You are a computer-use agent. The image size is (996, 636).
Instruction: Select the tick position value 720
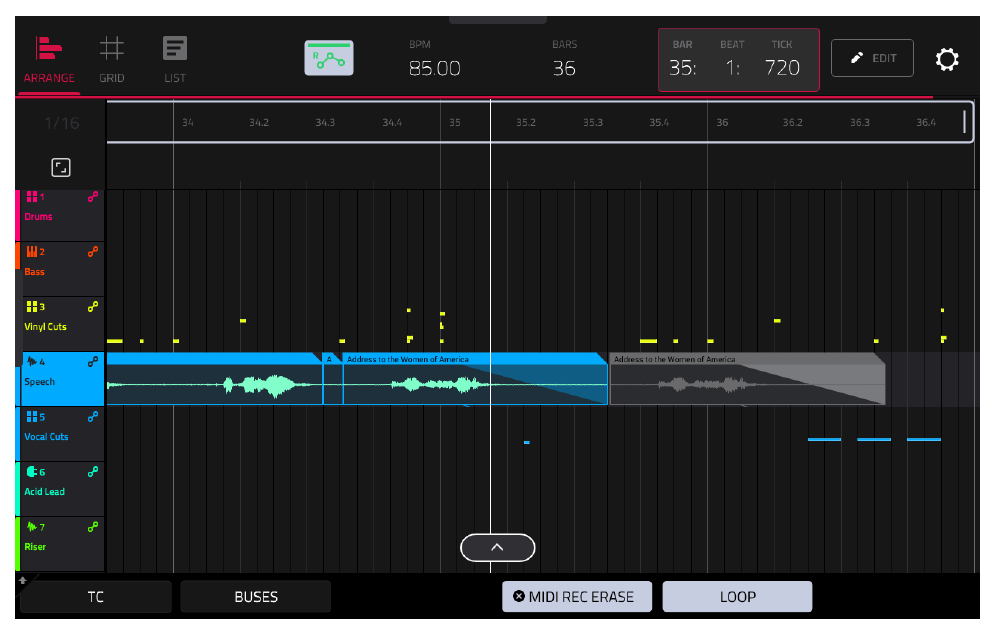pyautogui.click(x=782, y=67)
